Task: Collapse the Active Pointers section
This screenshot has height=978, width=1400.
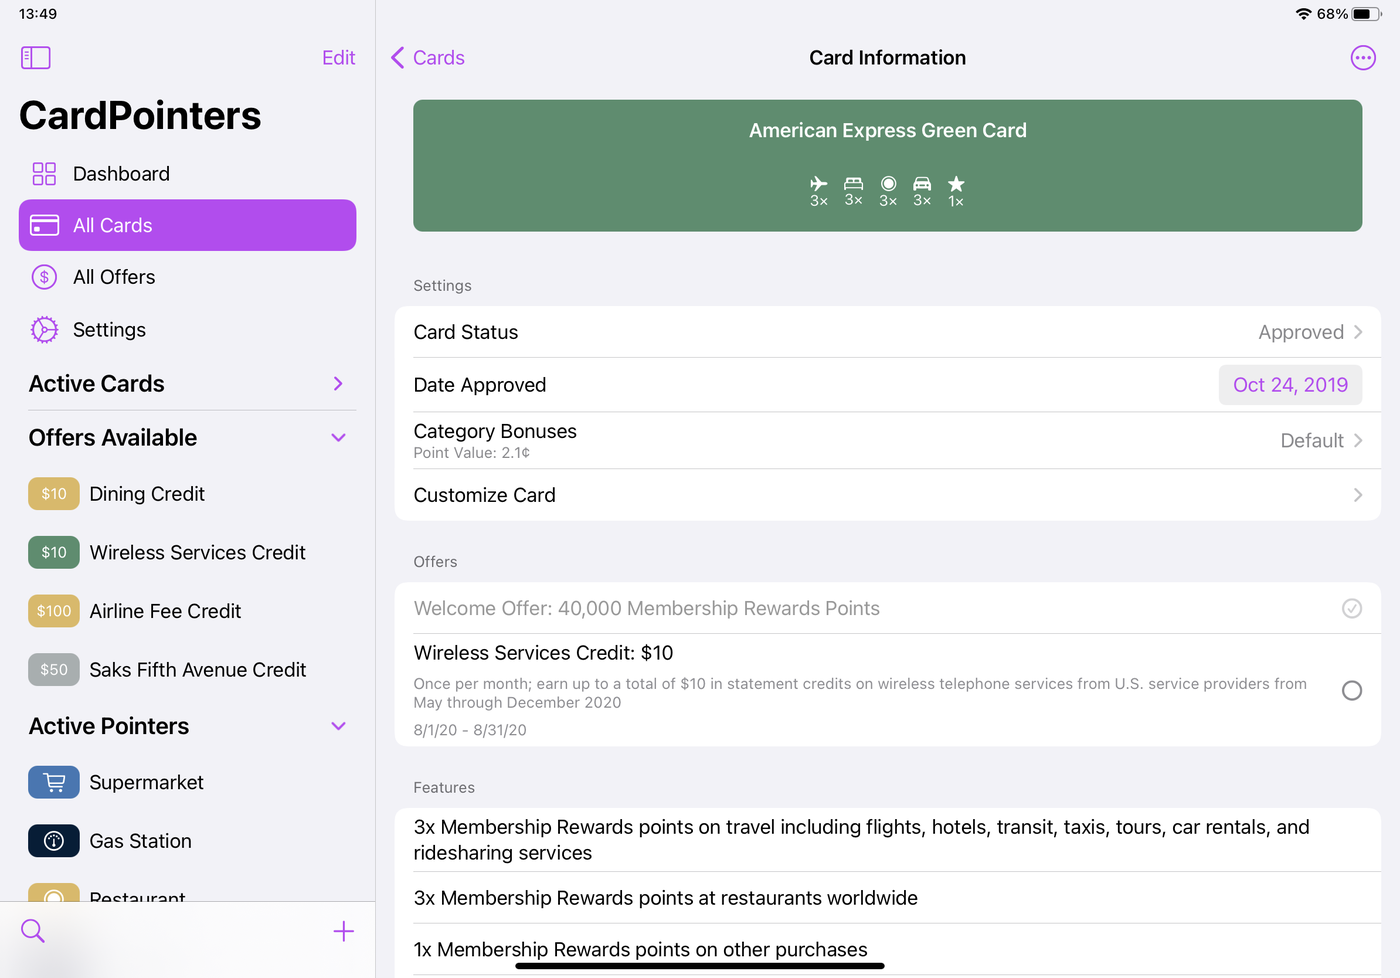Action: pyautogui.click(x=338, y=726)
